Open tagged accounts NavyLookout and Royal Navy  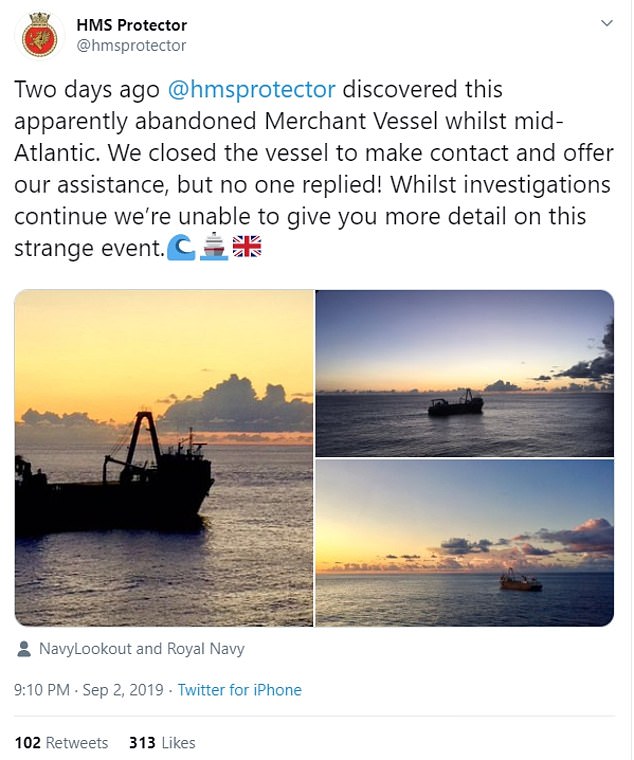141,649
